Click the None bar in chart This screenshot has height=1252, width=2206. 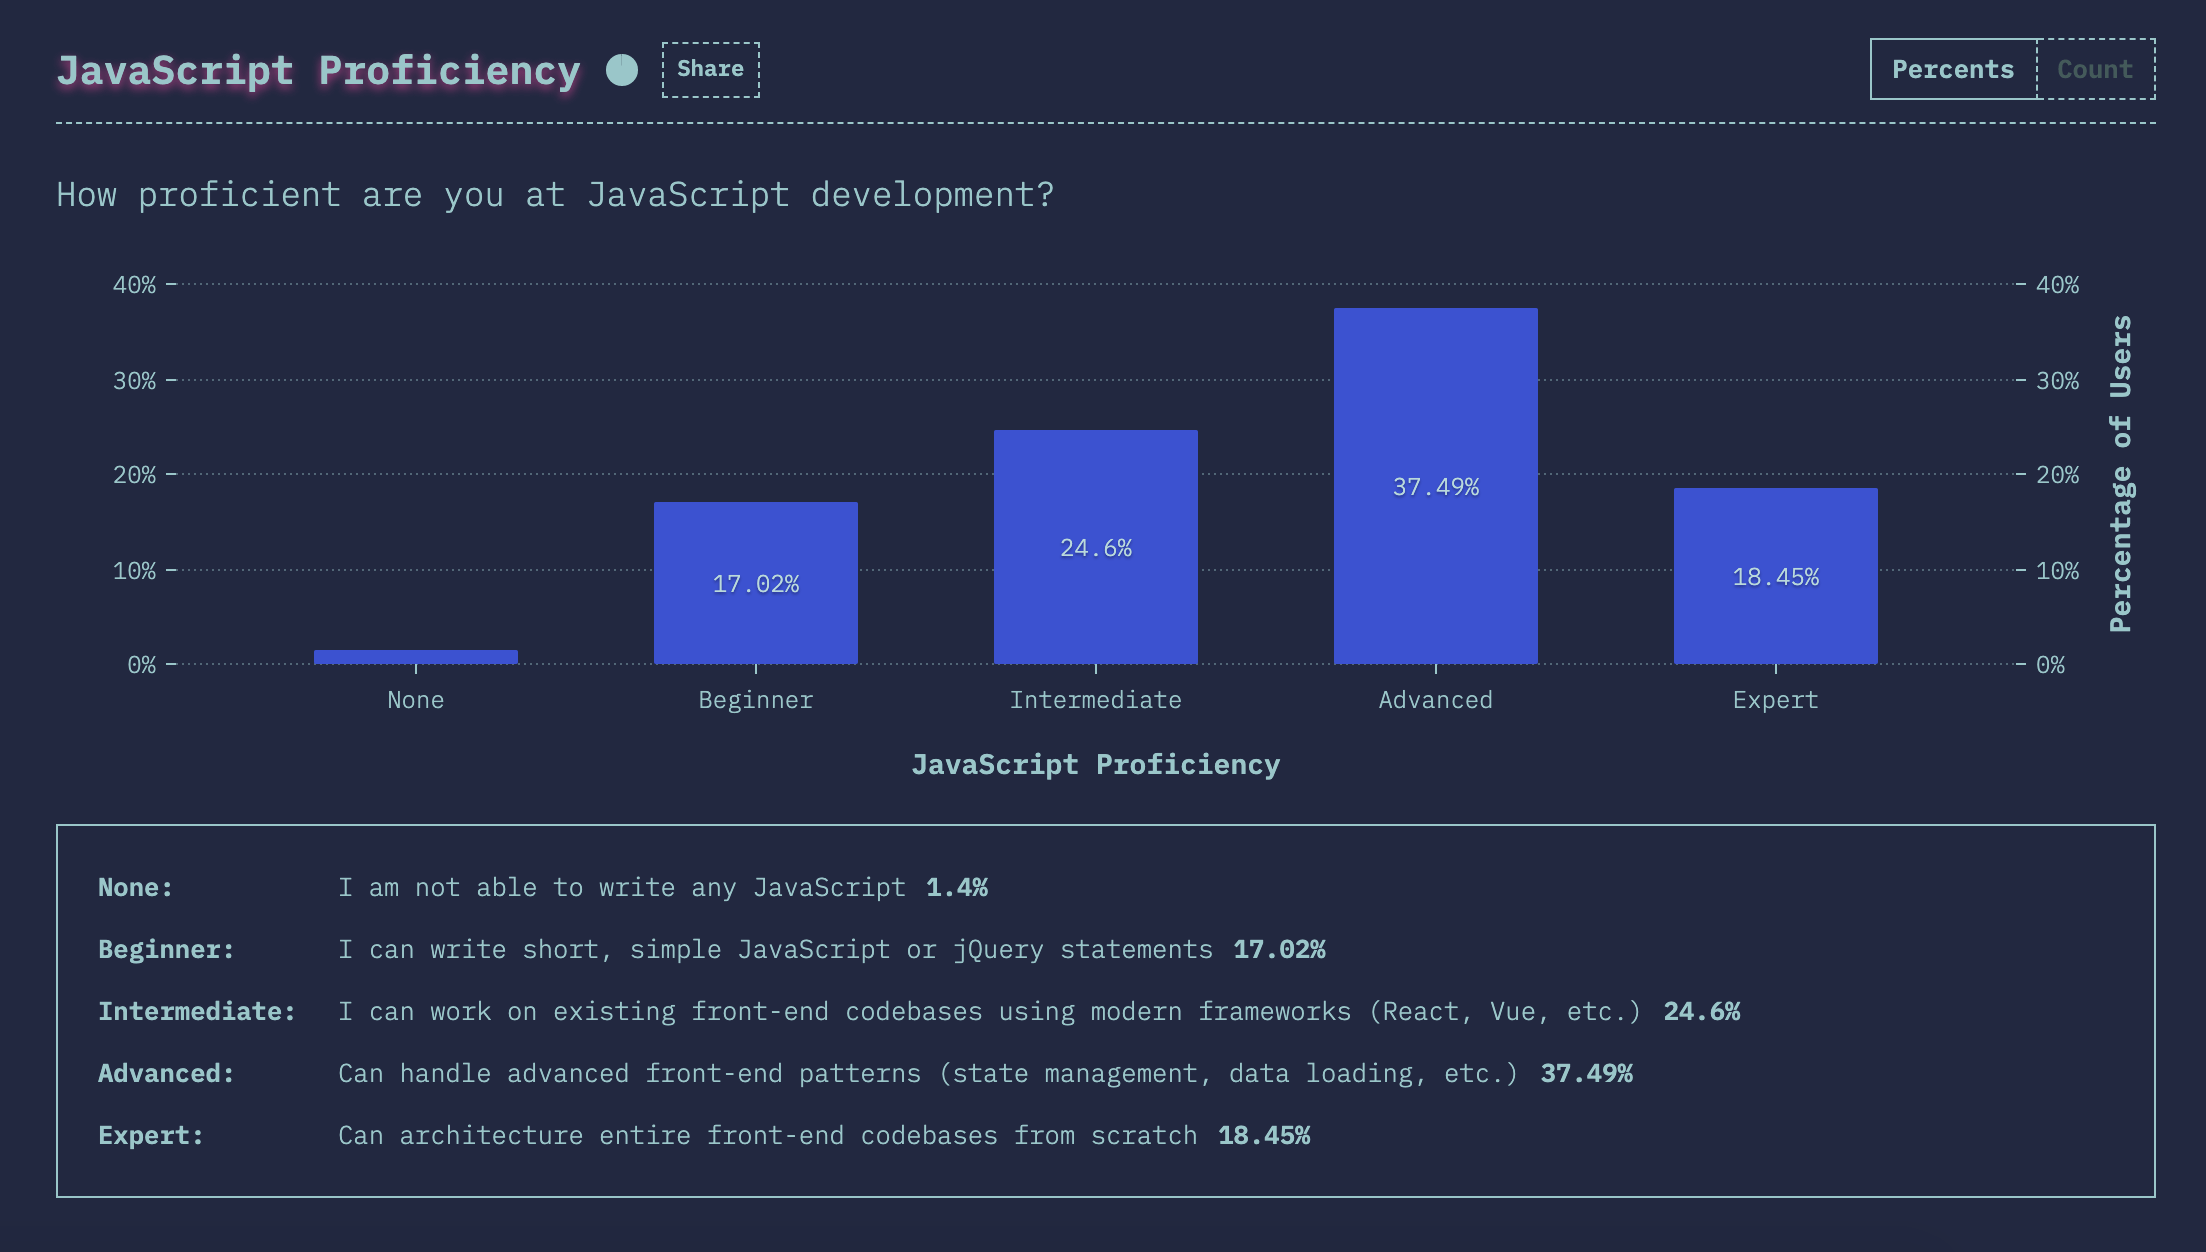point(416,657)
